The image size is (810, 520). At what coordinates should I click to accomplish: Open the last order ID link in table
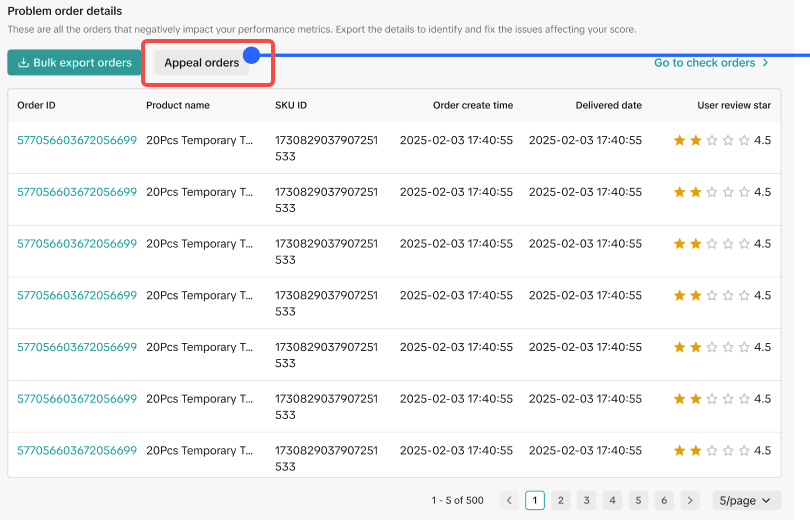click(x=77, y=451)
